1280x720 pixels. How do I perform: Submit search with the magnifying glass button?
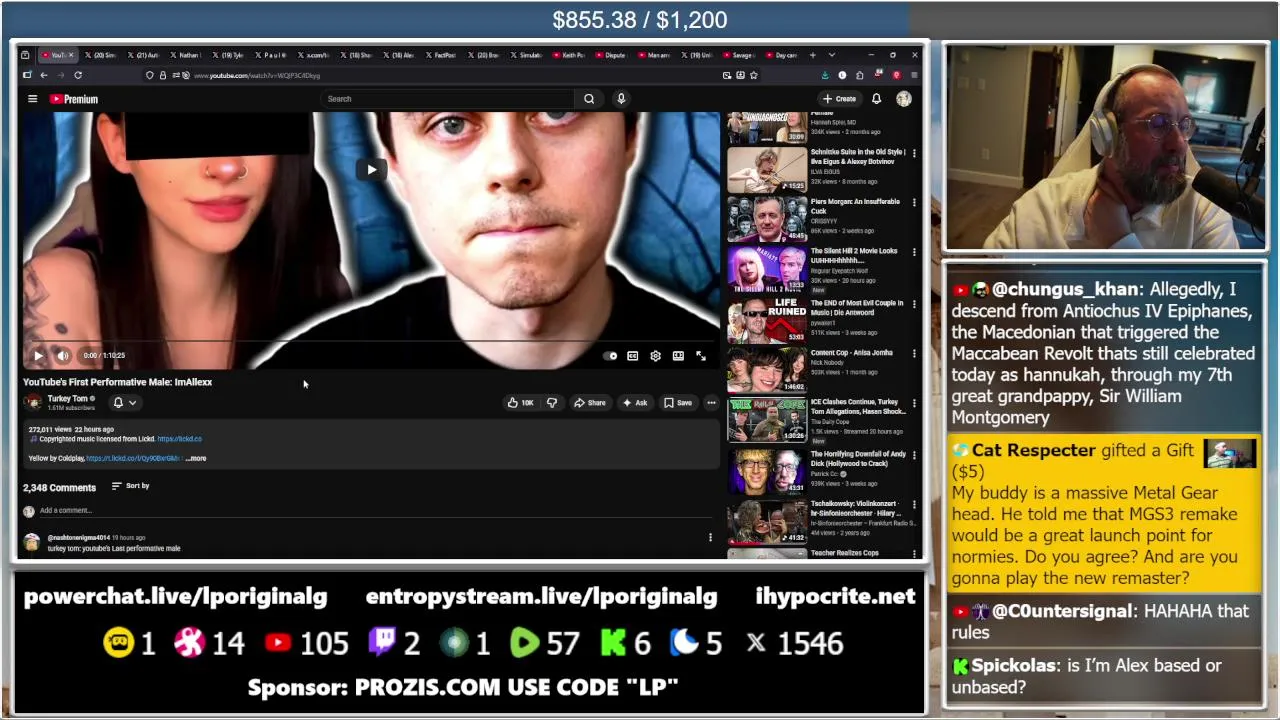click(589, 99)
